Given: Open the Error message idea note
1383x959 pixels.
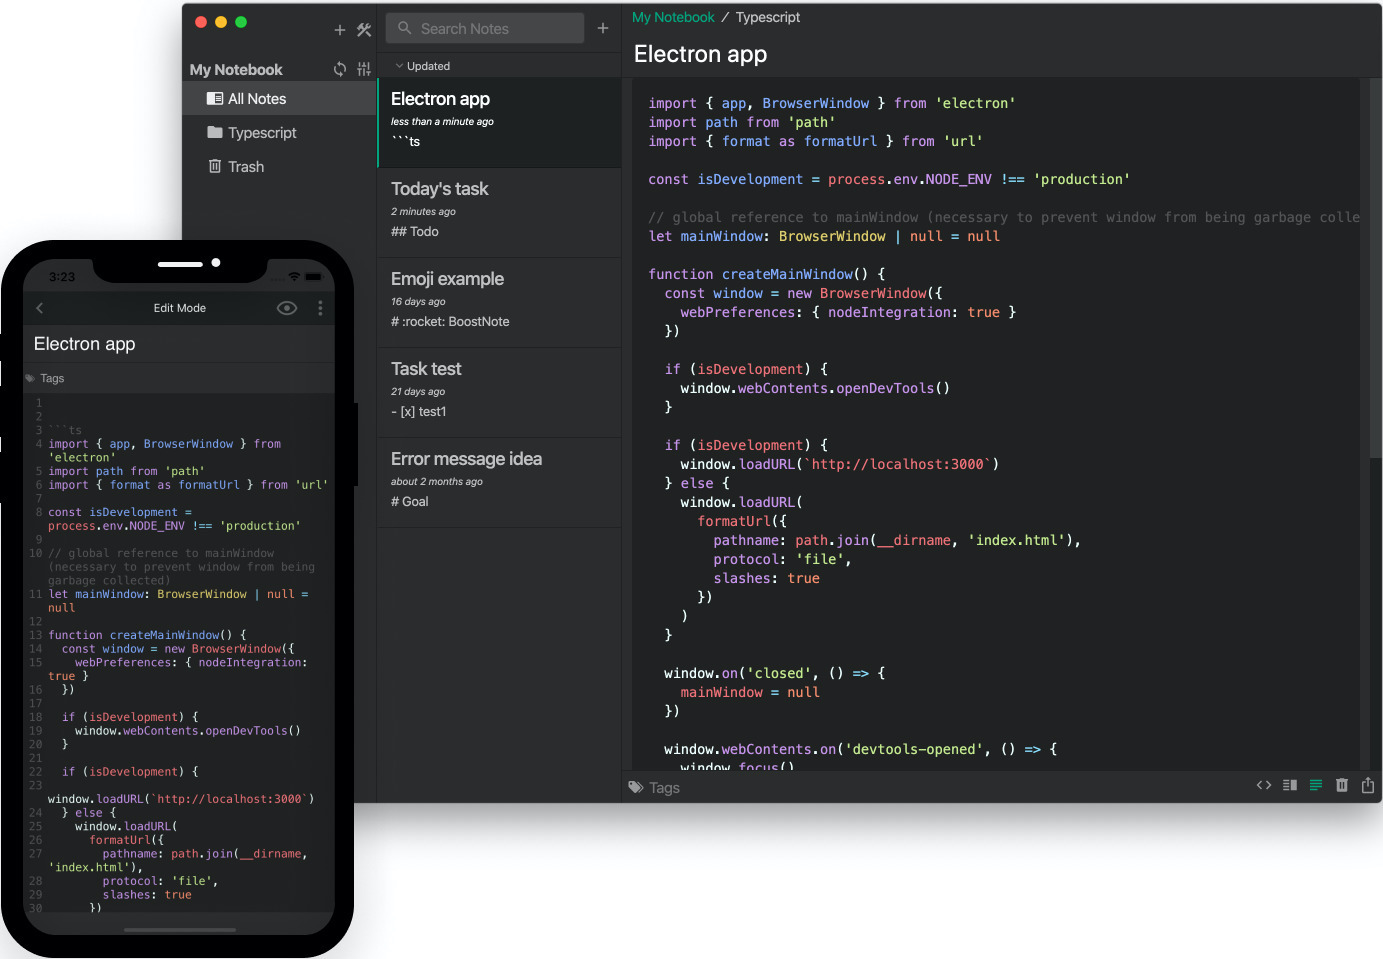Looking at the screenshot, I should (x=500, y=482).
